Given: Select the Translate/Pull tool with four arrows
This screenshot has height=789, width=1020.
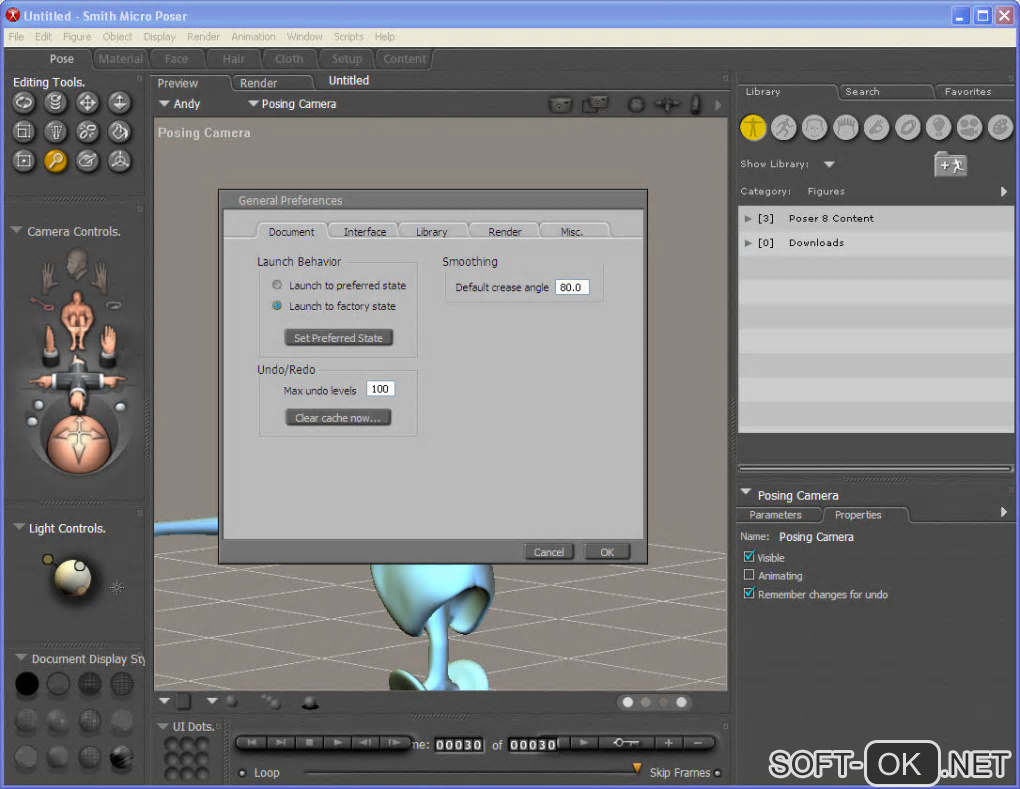Looking at the screenshot, I should click(87, 102).
